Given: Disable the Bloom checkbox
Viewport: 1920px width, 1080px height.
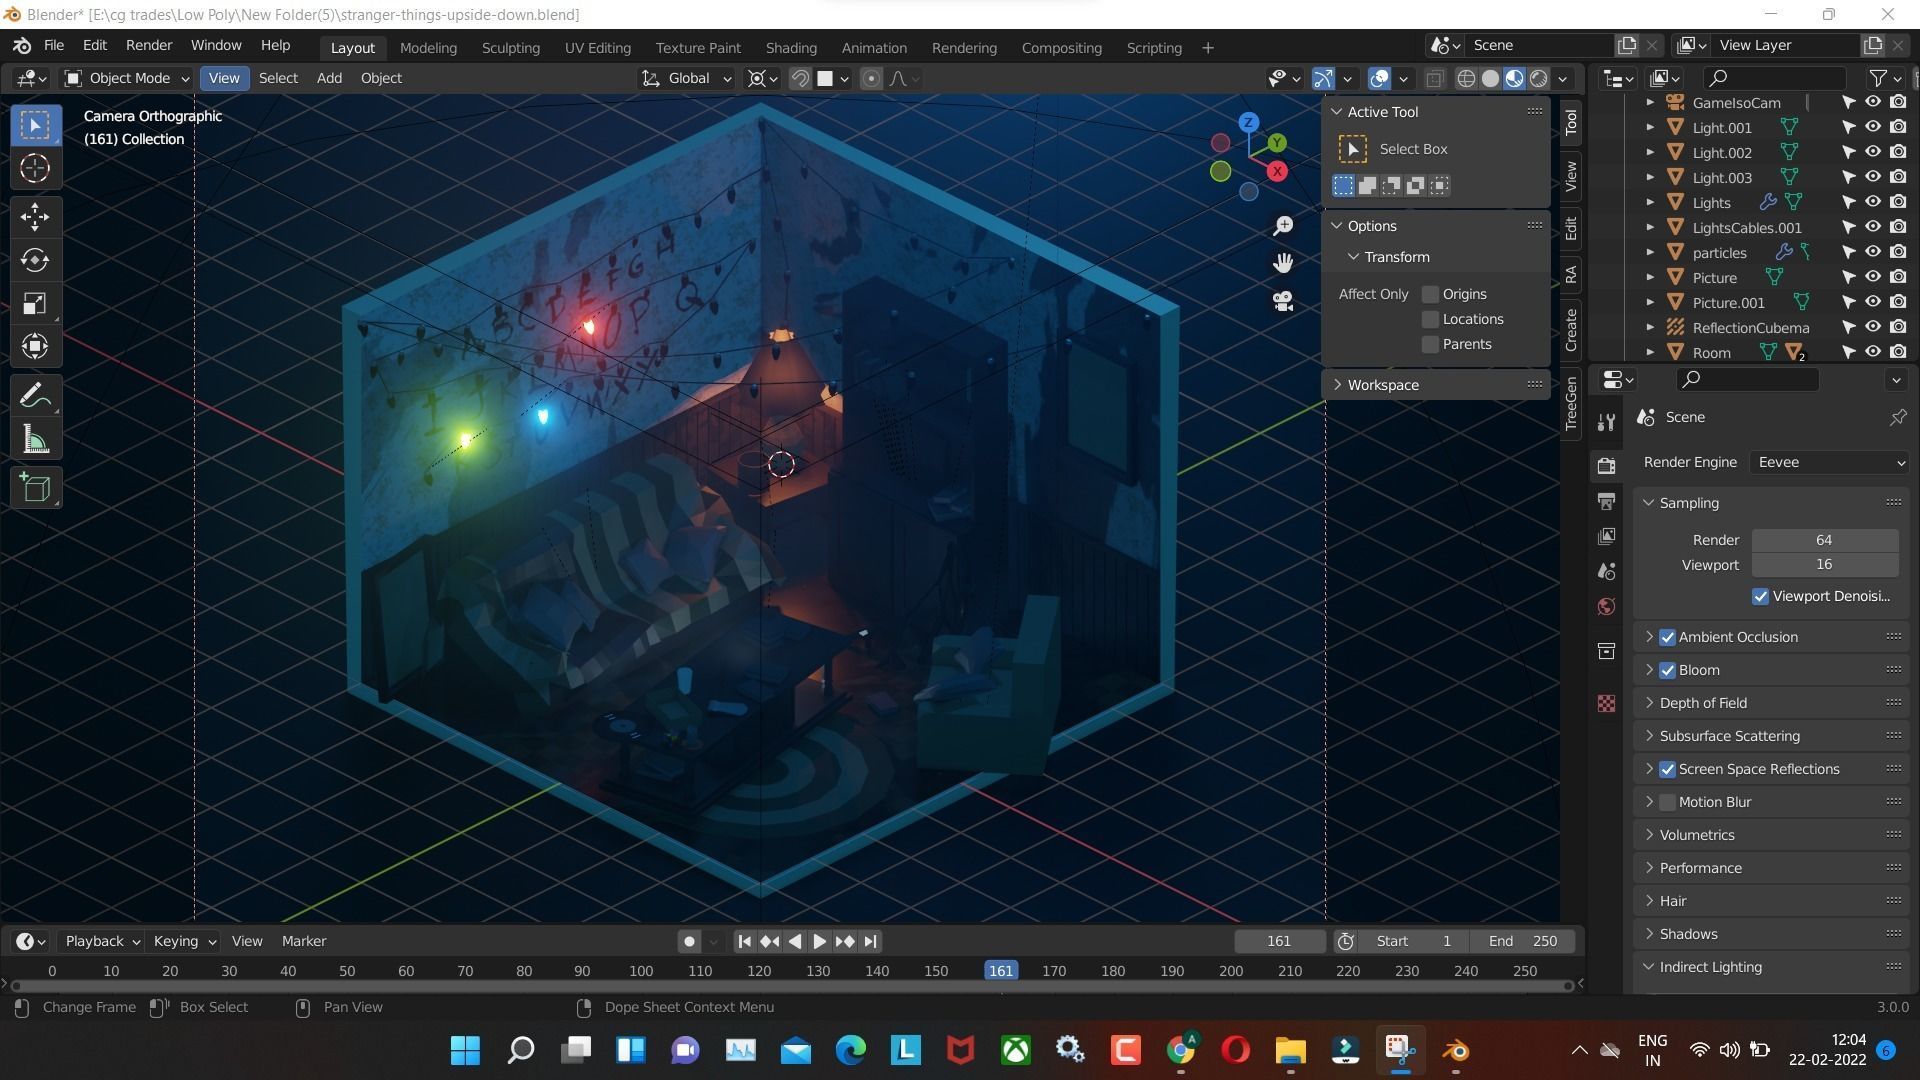Looking at the screenshot, I should click(x=1667, y=670).
